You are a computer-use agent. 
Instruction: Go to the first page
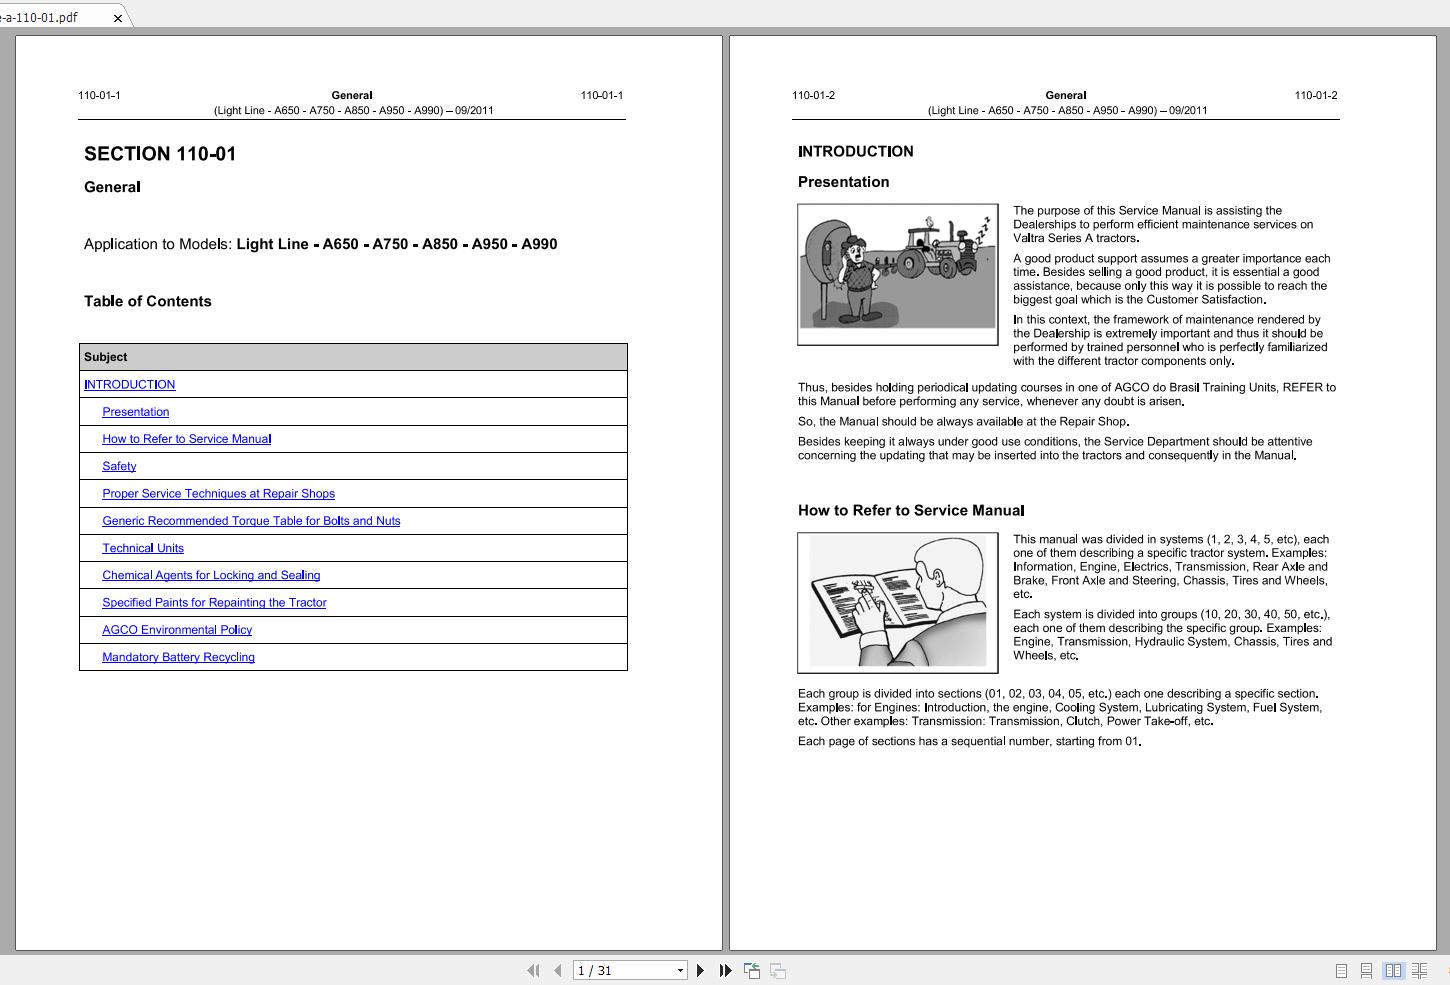click(x=533, y=970)
